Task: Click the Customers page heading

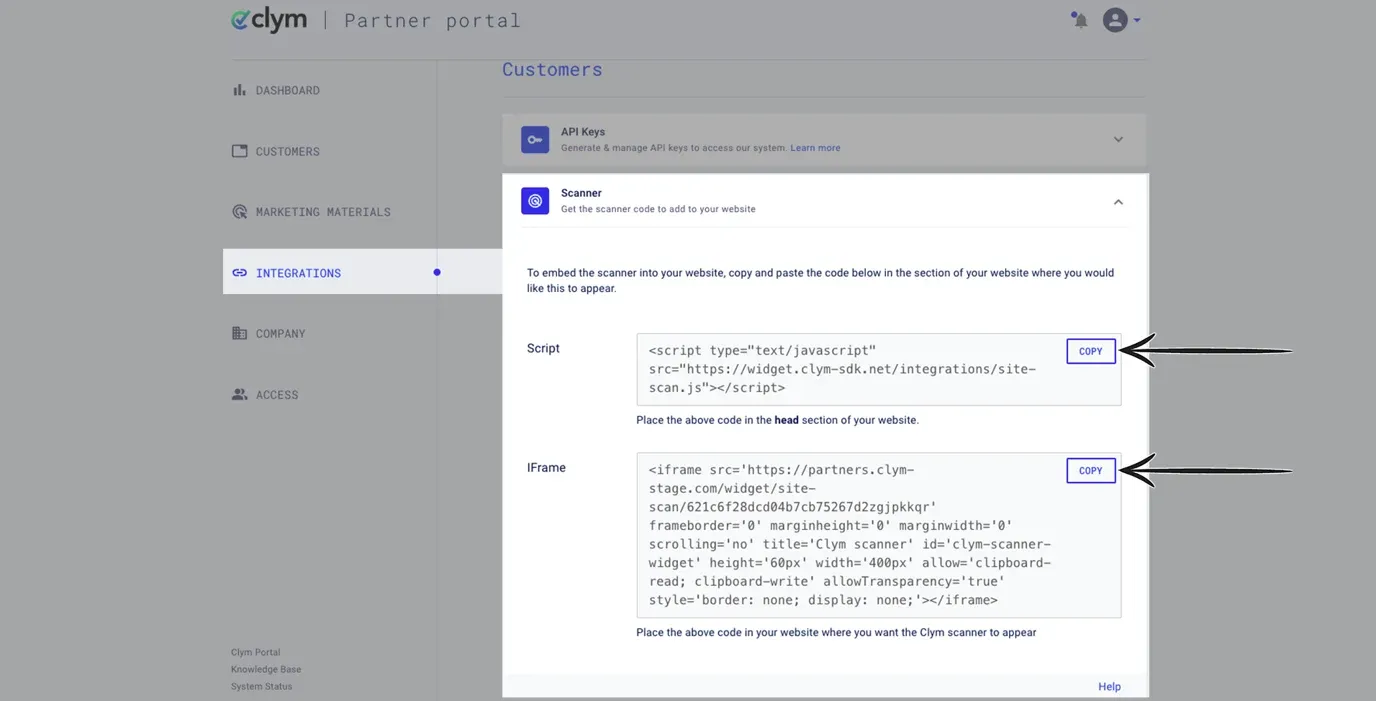Action: click(552, 69)
